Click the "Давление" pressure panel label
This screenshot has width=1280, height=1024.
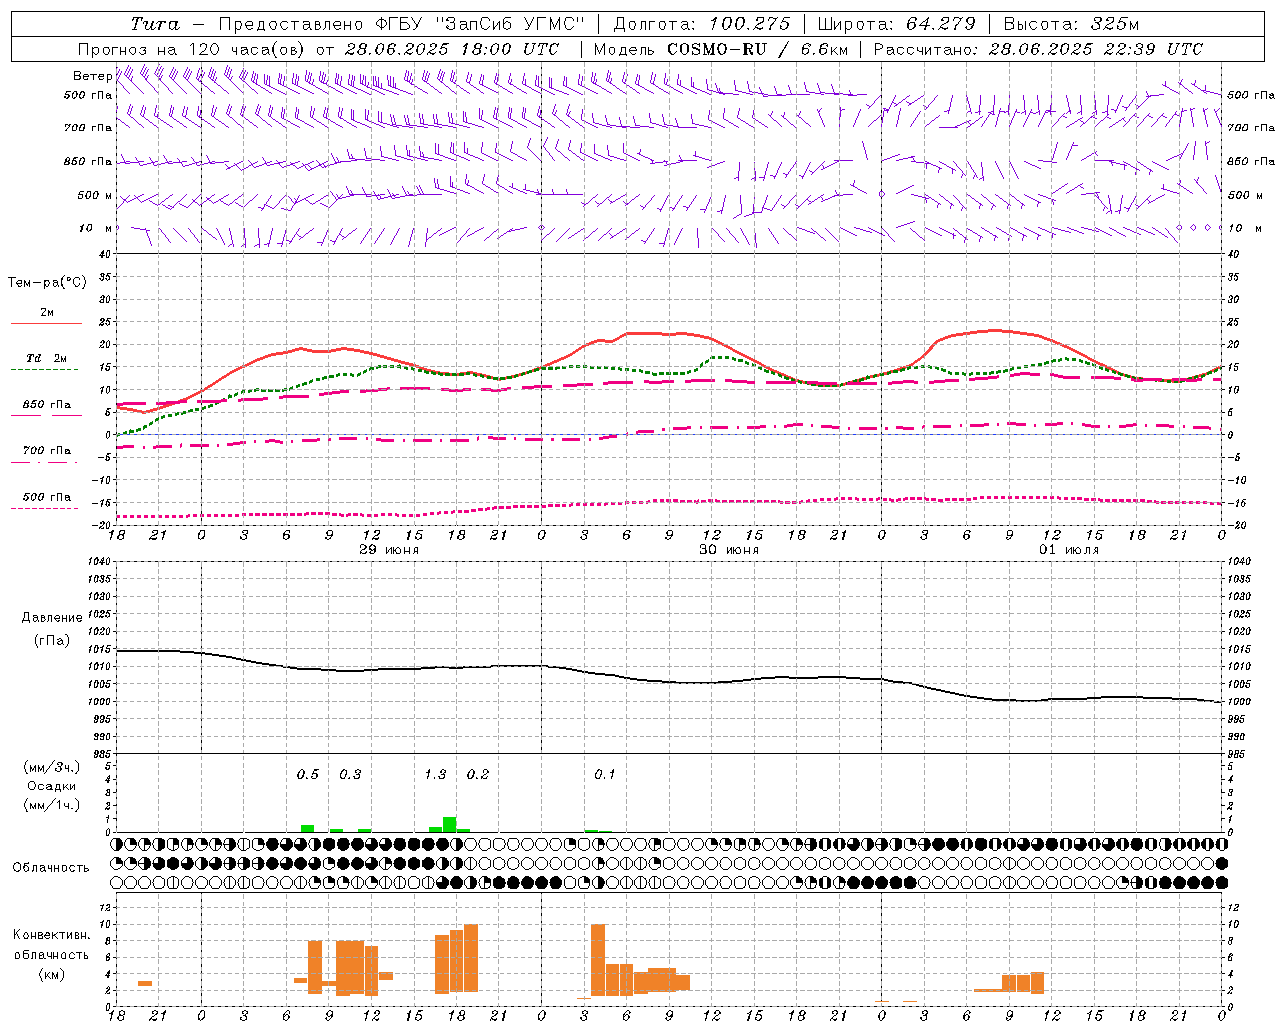coord(51,618)
